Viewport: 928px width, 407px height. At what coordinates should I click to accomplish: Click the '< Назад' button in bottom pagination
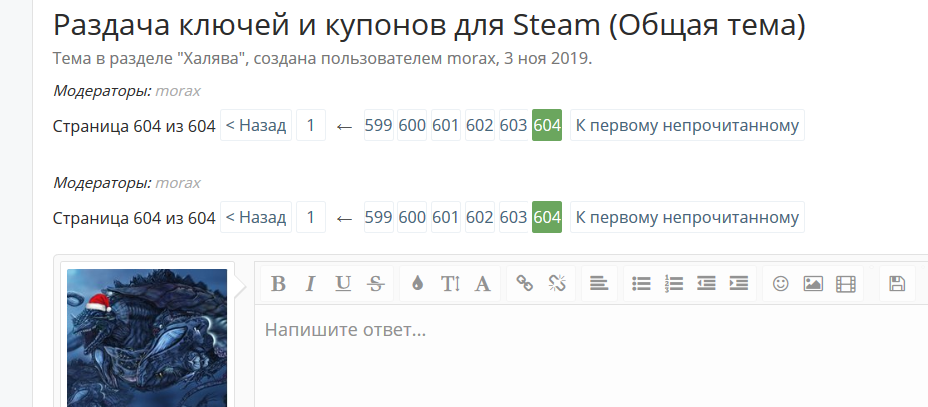tap(256, 218)
